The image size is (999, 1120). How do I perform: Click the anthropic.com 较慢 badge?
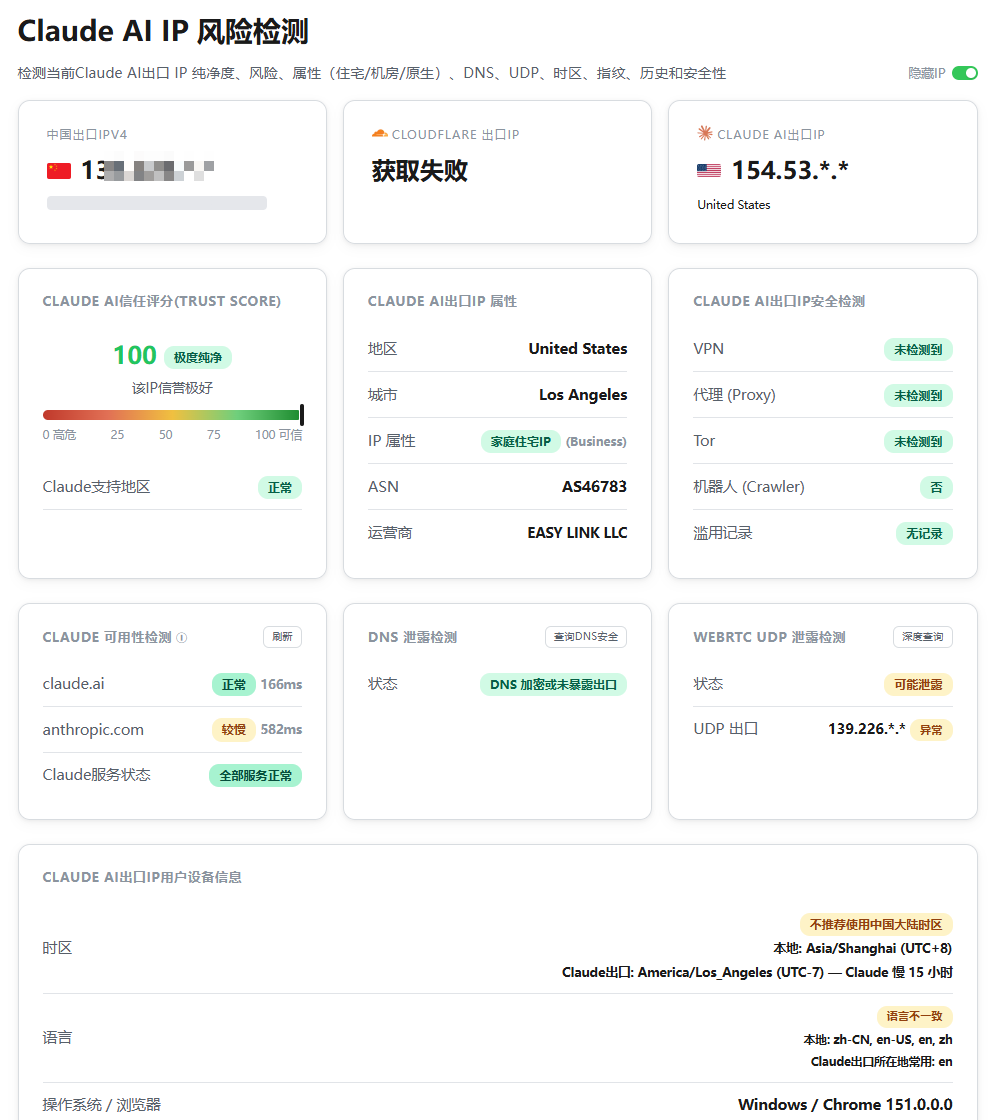(x=234, y=729)
